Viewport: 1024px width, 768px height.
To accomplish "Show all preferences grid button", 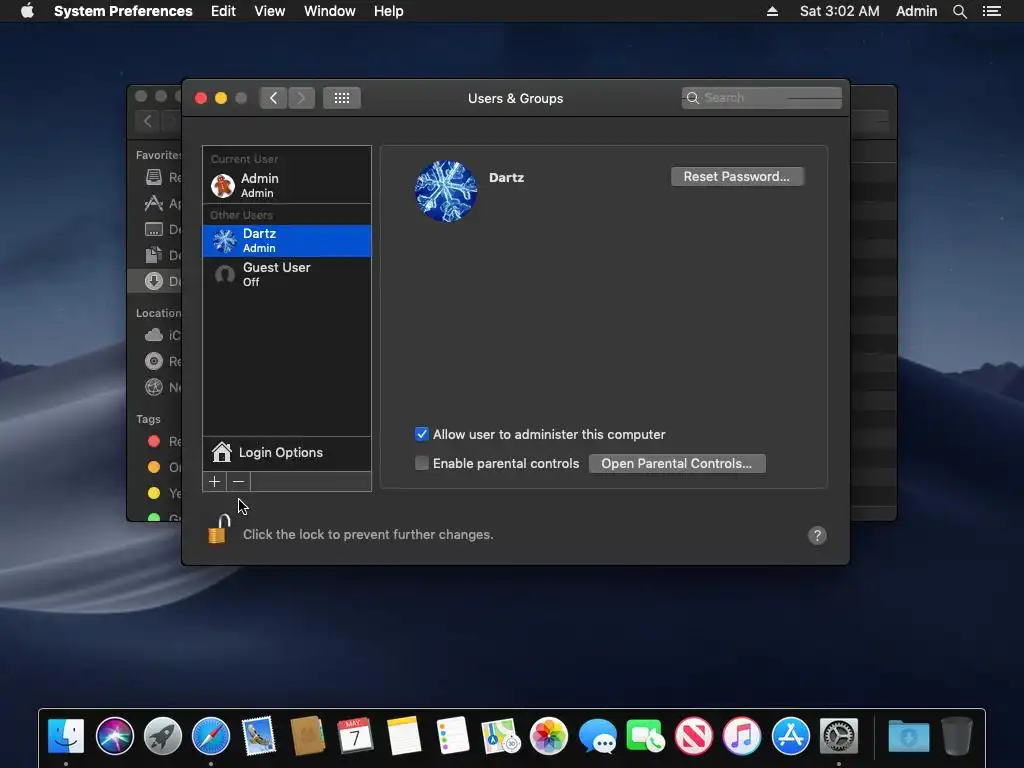I will click(x=342, y=98).
